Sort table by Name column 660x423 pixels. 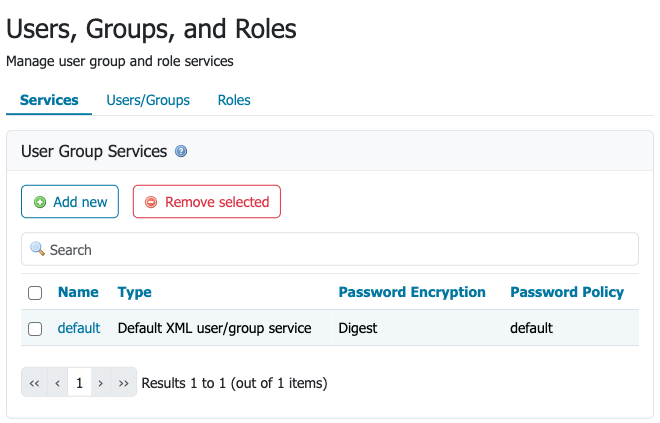[x=78, y=292]
